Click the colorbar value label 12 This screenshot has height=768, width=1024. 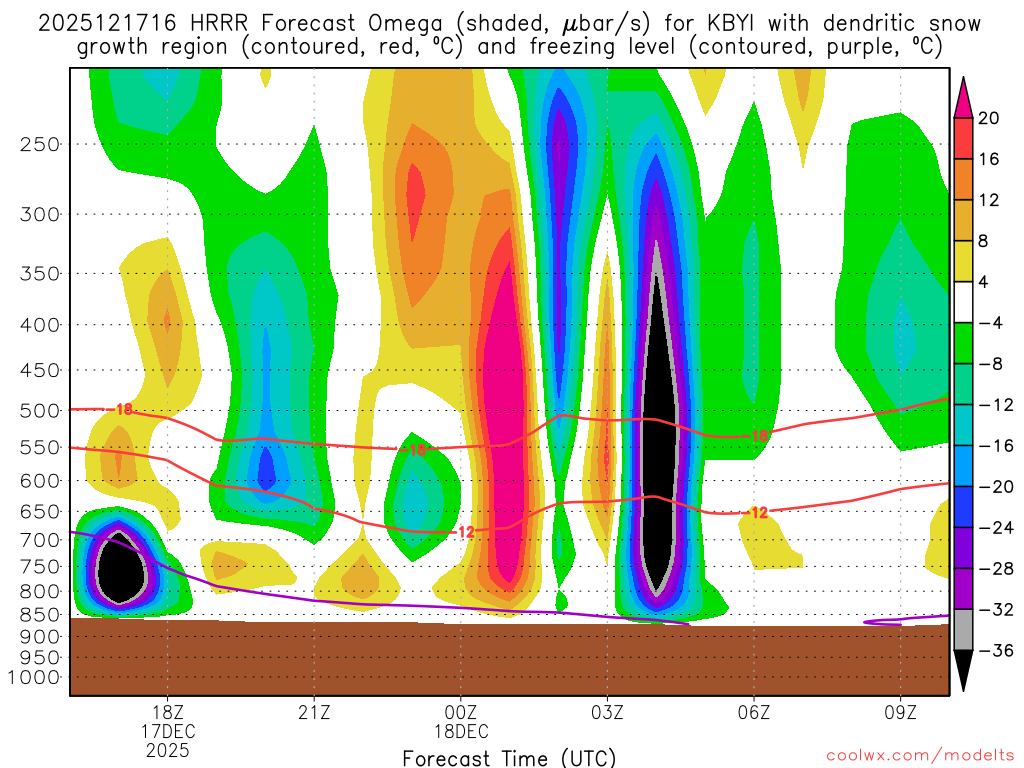point(989,200)
